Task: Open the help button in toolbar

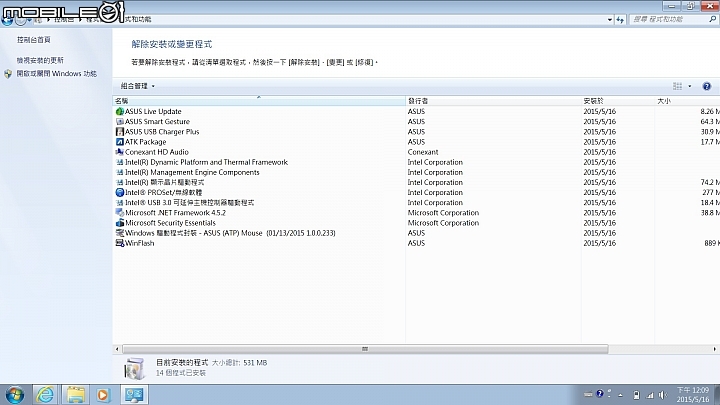Action: (707, 86)
